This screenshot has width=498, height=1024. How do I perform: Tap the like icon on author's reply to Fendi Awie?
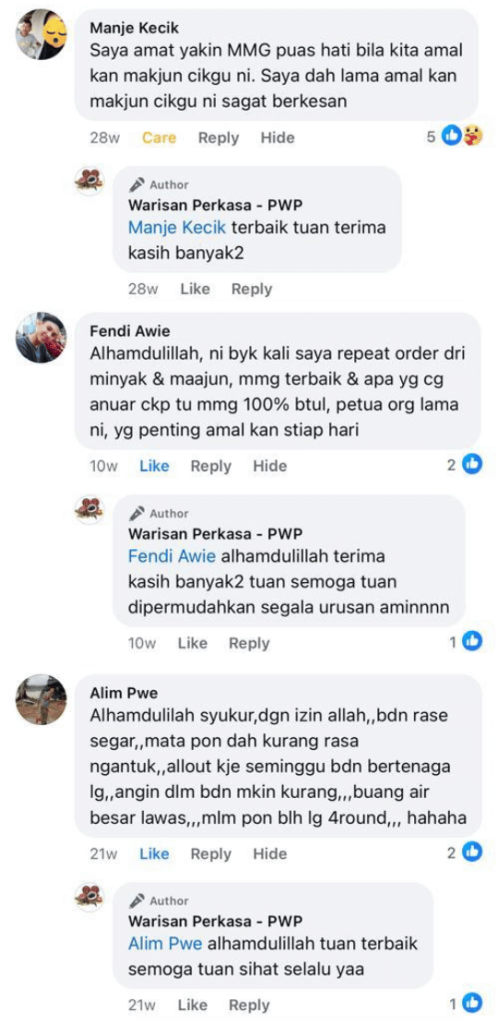472,642
